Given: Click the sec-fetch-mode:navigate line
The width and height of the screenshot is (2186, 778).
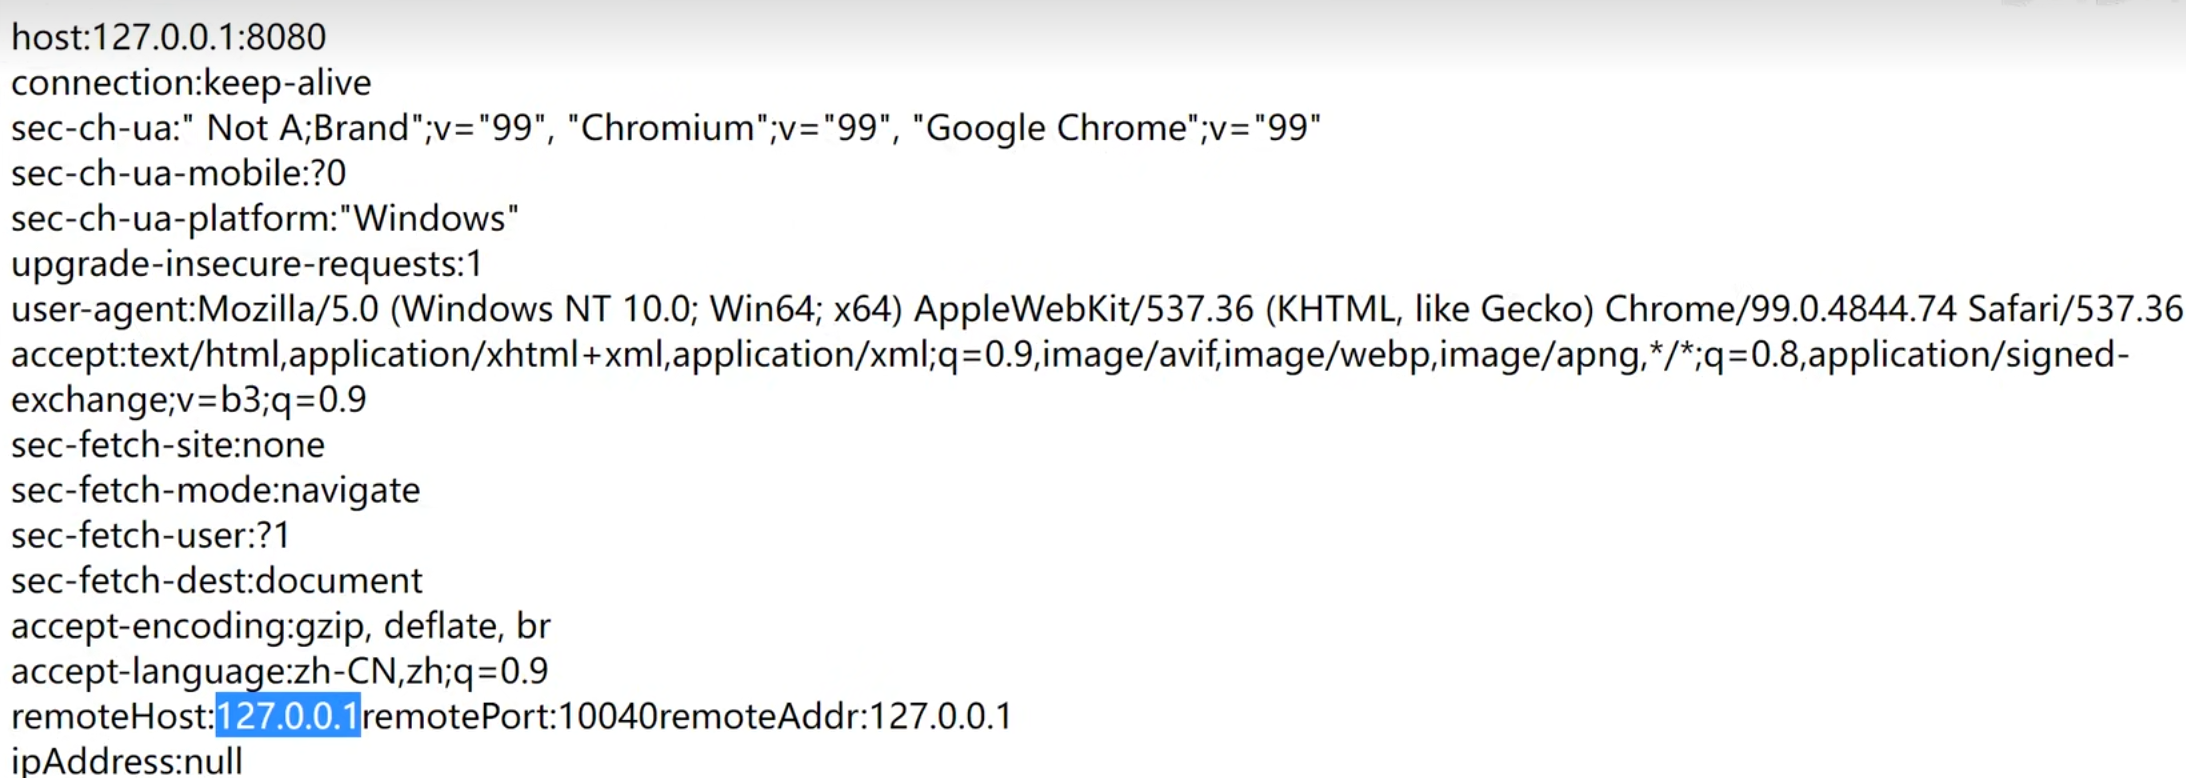Looking at the screenshot, I should [x=215, y=490].
